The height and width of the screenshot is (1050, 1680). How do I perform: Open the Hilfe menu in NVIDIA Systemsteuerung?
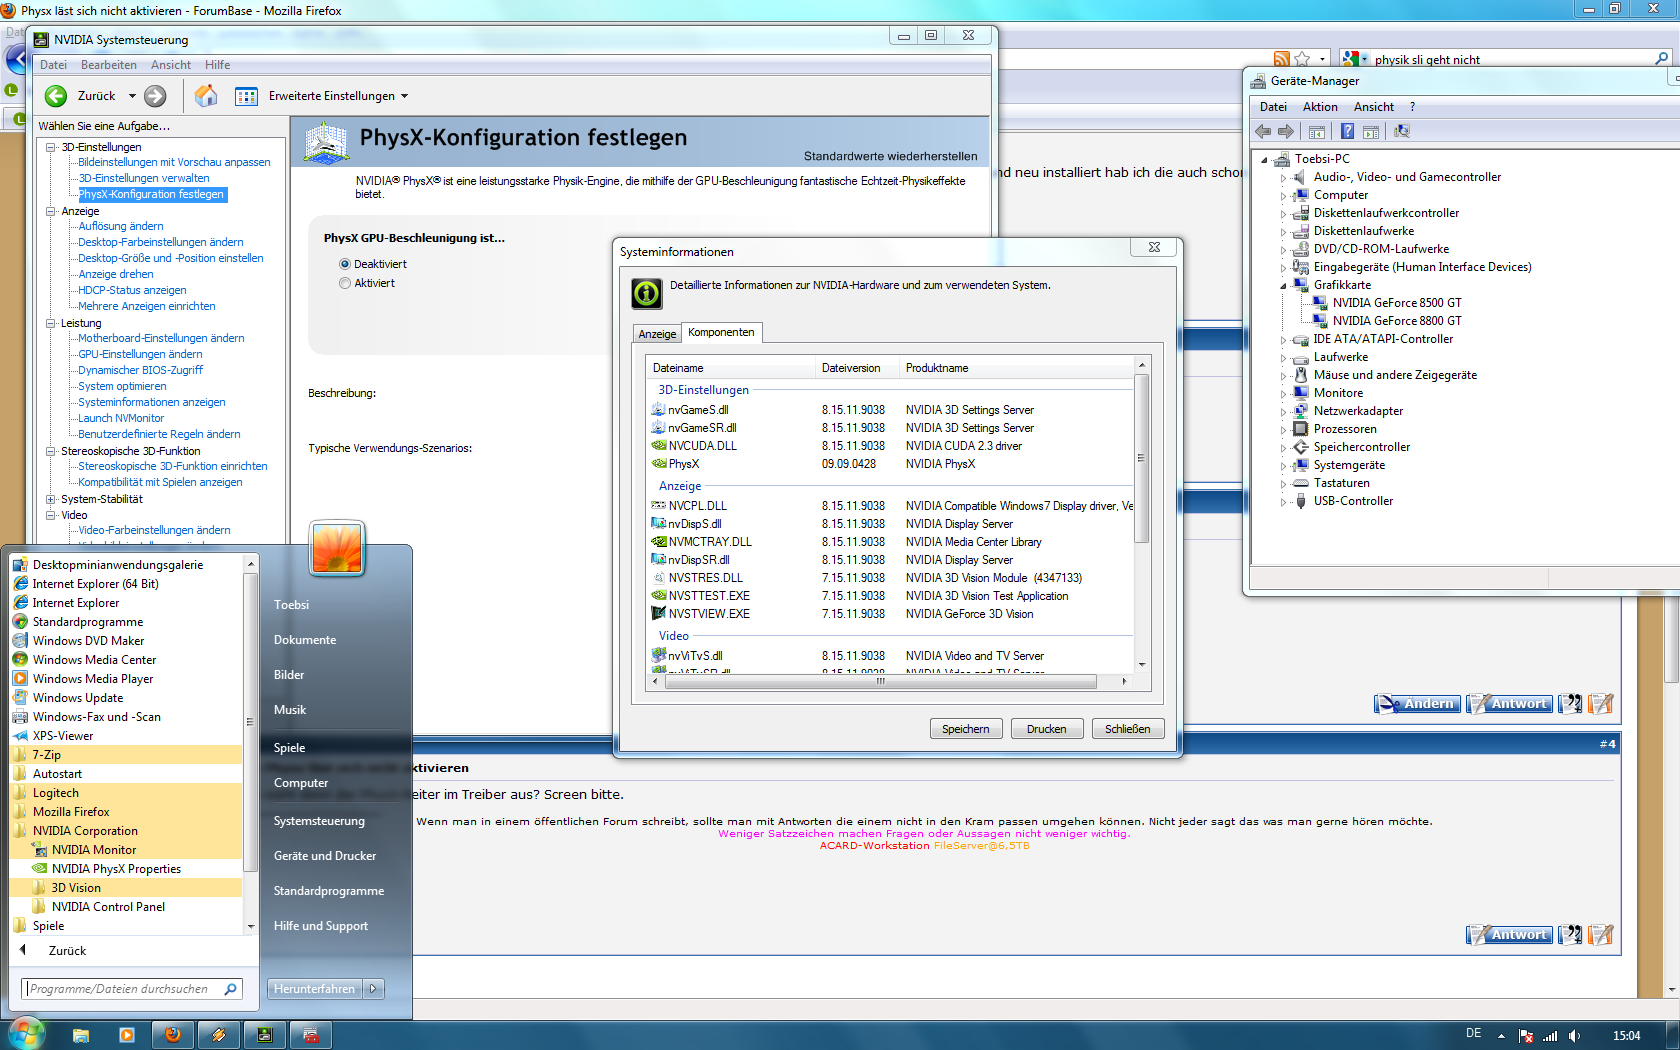(x=218, y=65)
